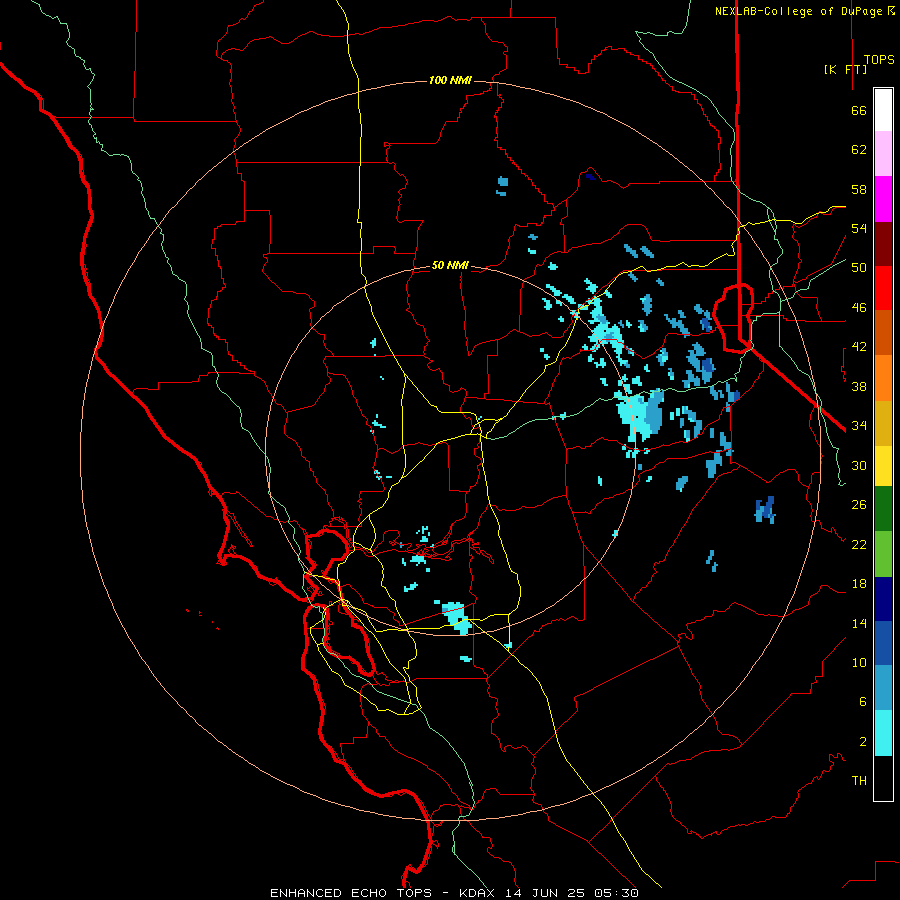Click the 18 legend value

(859, 584)
